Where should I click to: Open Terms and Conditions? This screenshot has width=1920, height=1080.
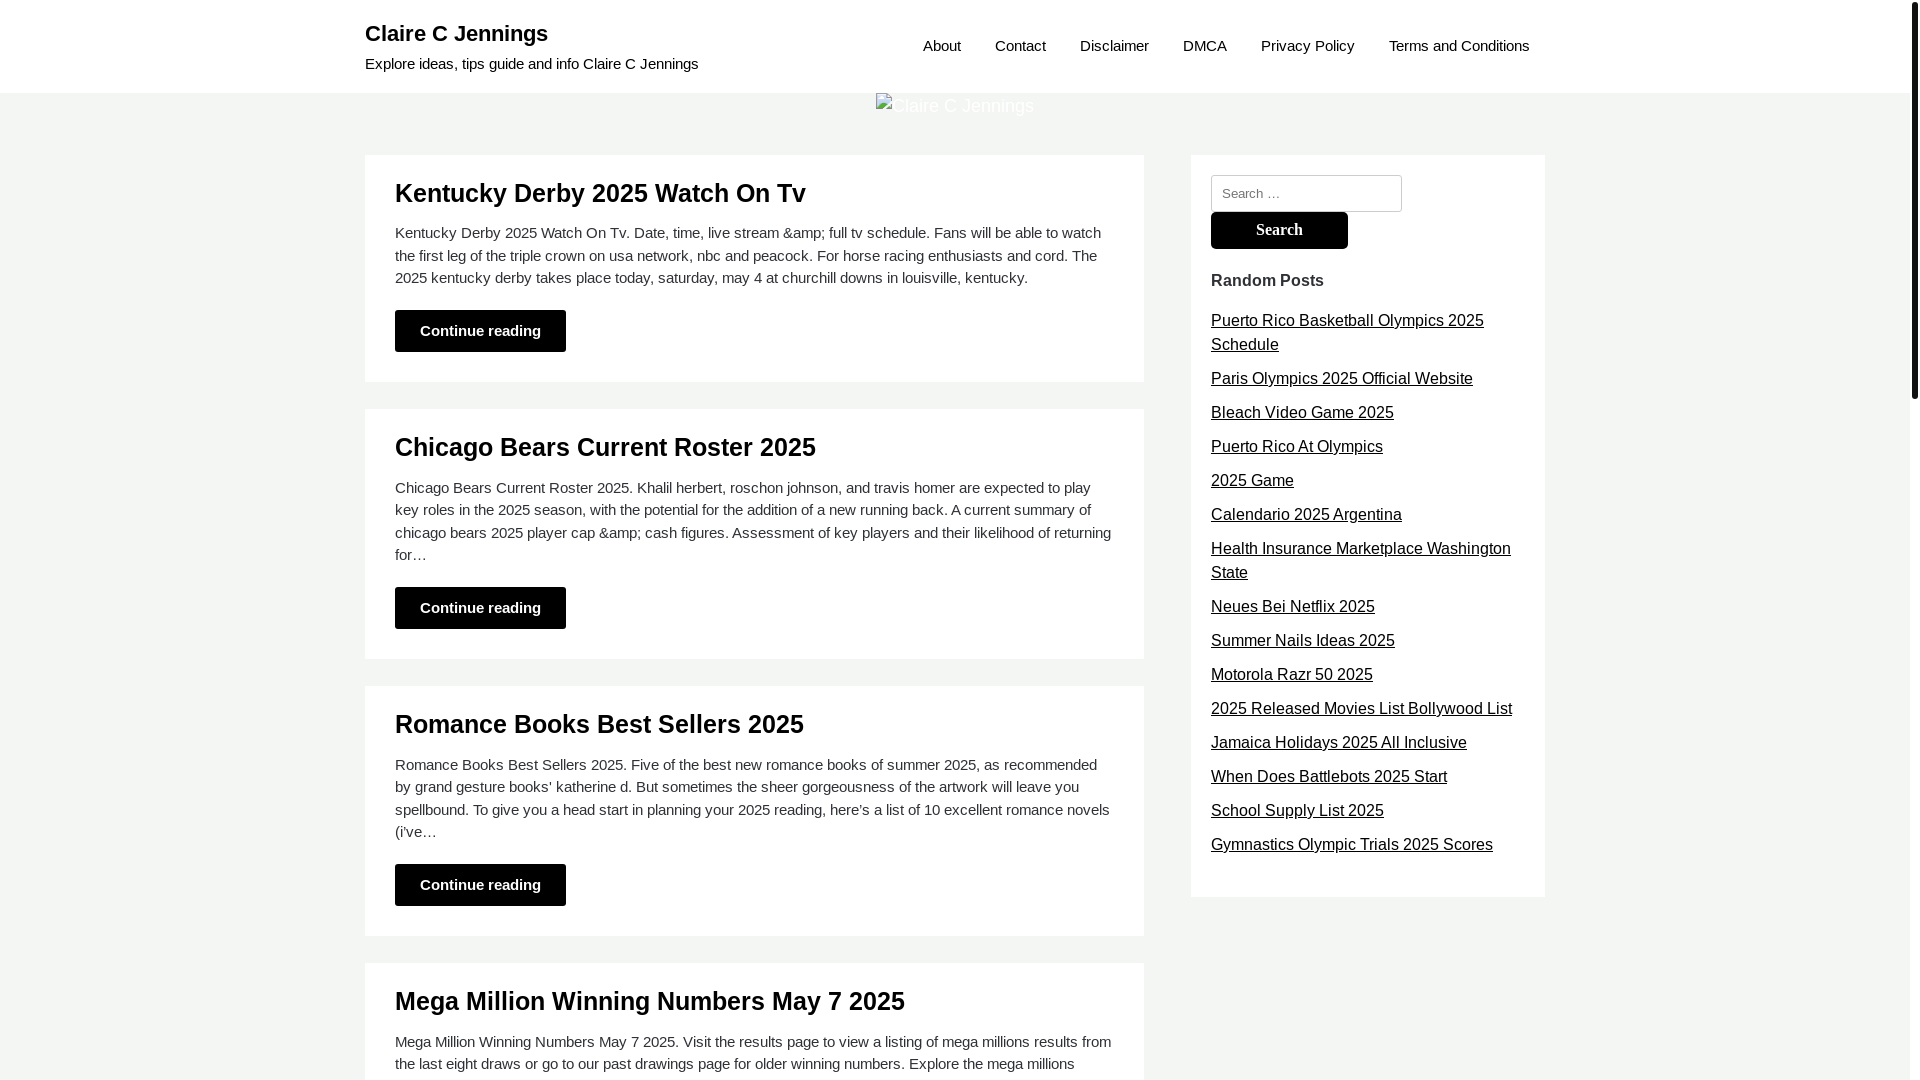click(1458, 46)
